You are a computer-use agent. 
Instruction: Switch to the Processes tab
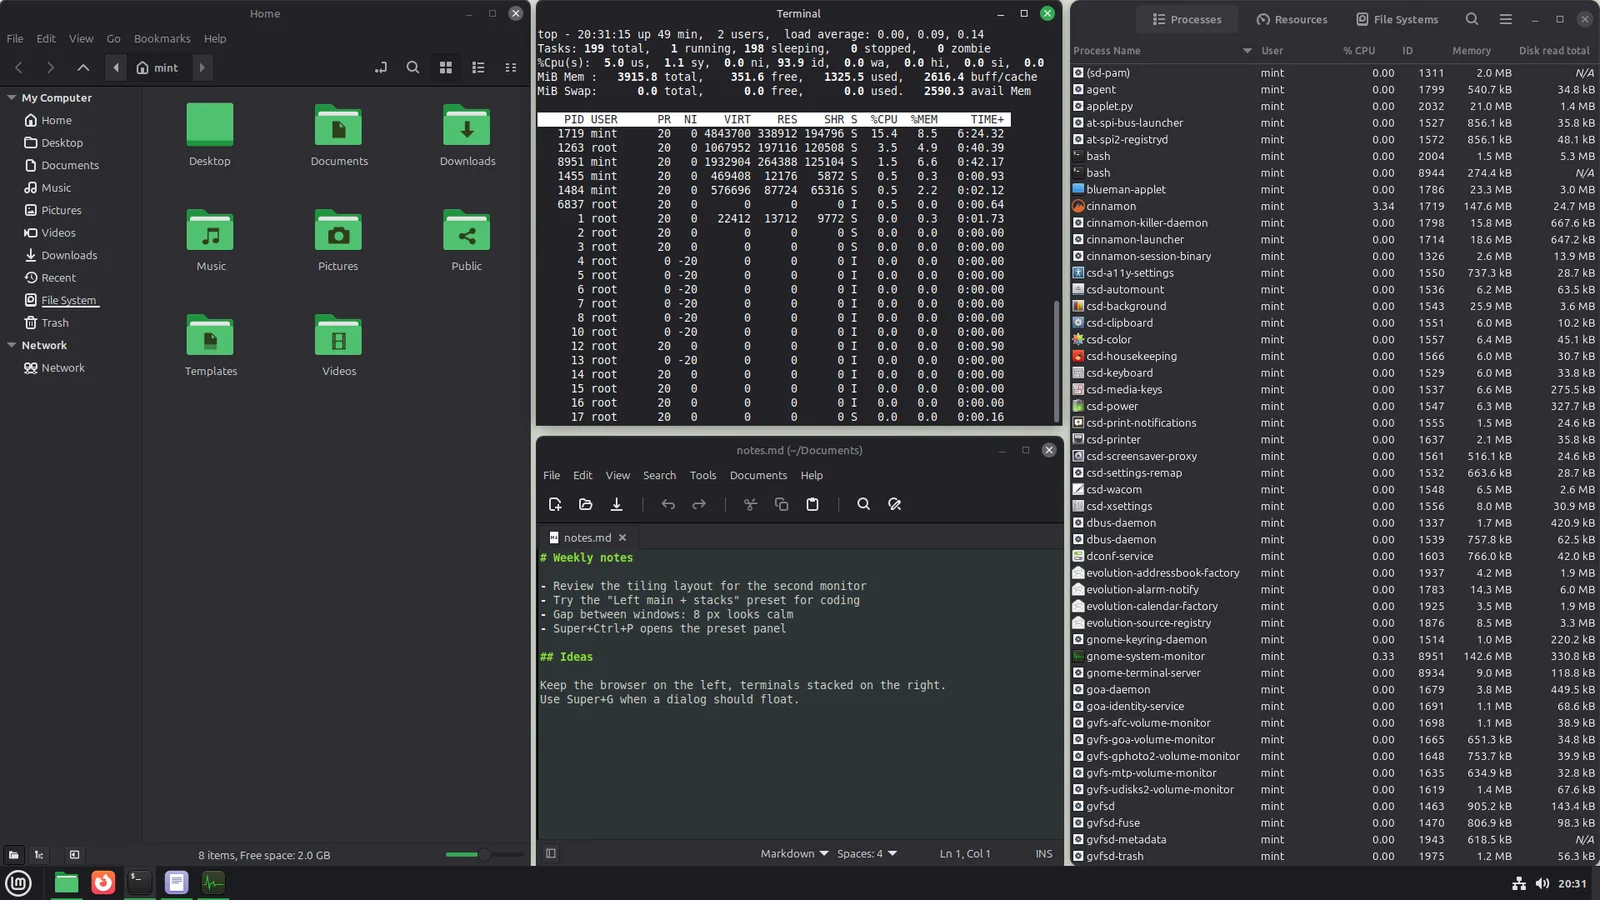(x=1187, y=19)
